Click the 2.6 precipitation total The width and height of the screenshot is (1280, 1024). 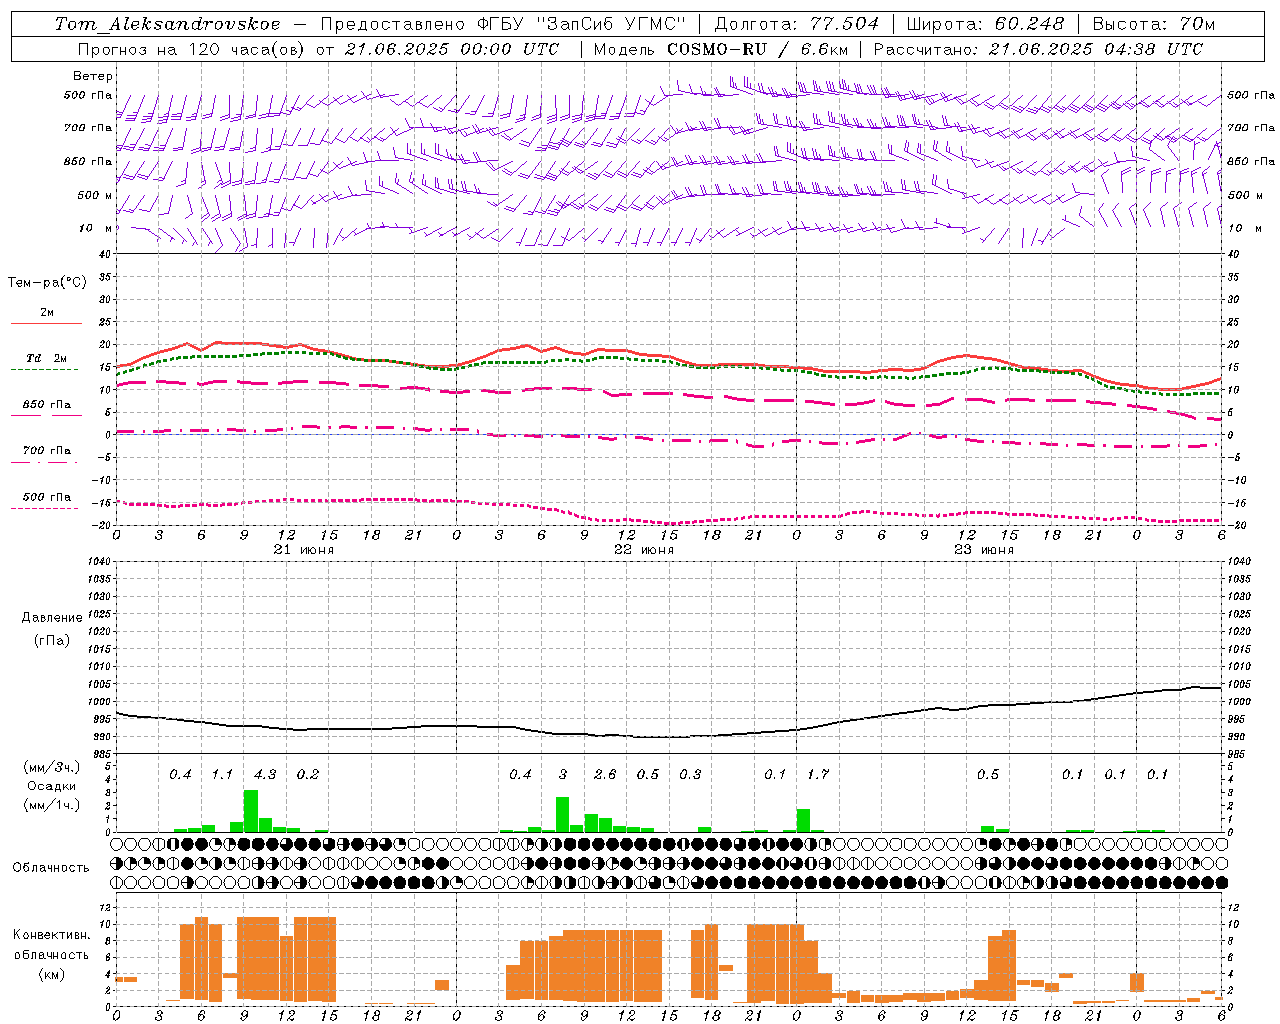[605, 775]
